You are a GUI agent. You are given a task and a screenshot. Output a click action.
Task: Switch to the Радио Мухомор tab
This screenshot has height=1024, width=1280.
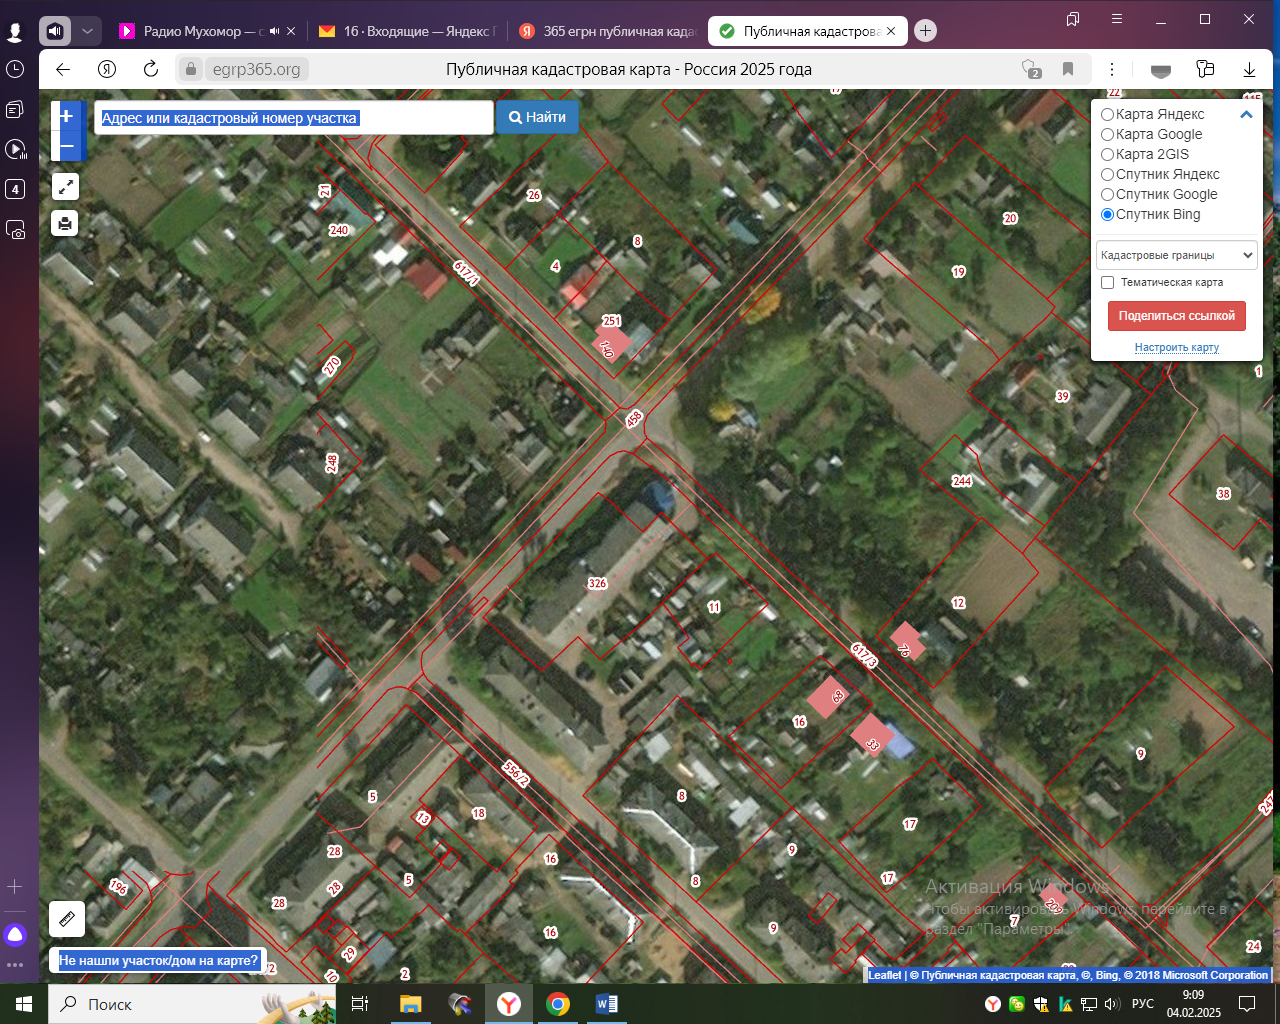[200, 31]
